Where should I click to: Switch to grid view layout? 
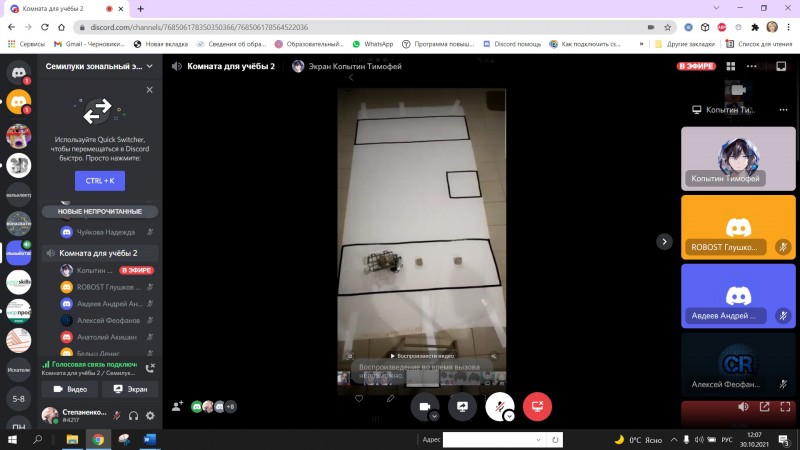coord(732,66)
